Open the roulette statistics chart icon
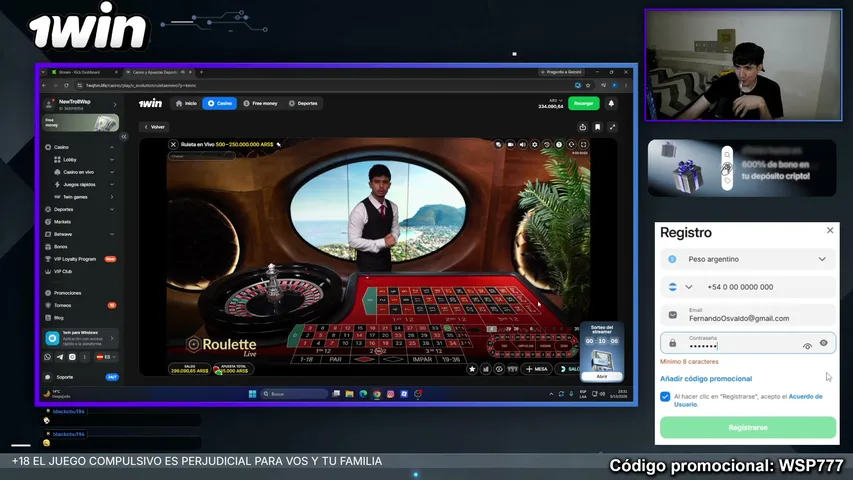 (486, 369)
